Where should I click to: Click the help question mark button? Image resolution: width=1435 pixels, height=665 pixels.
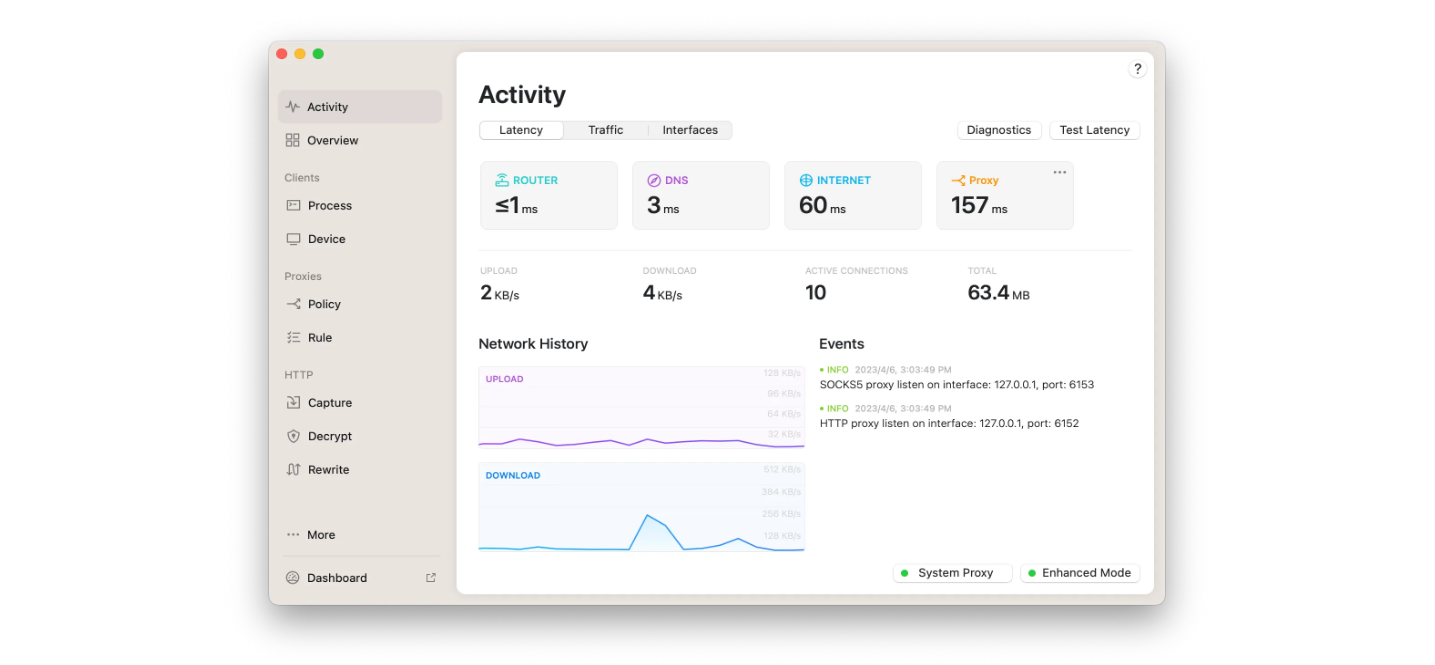(1137, 69)
